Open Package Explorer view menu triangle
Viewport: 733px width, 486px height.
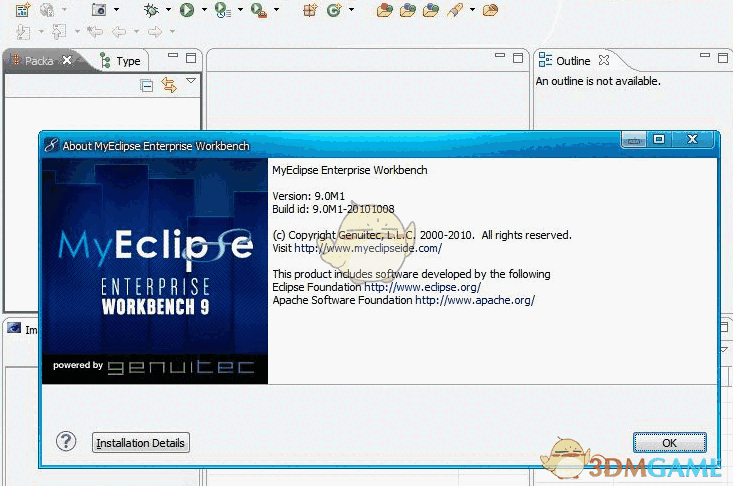(191, 81)
